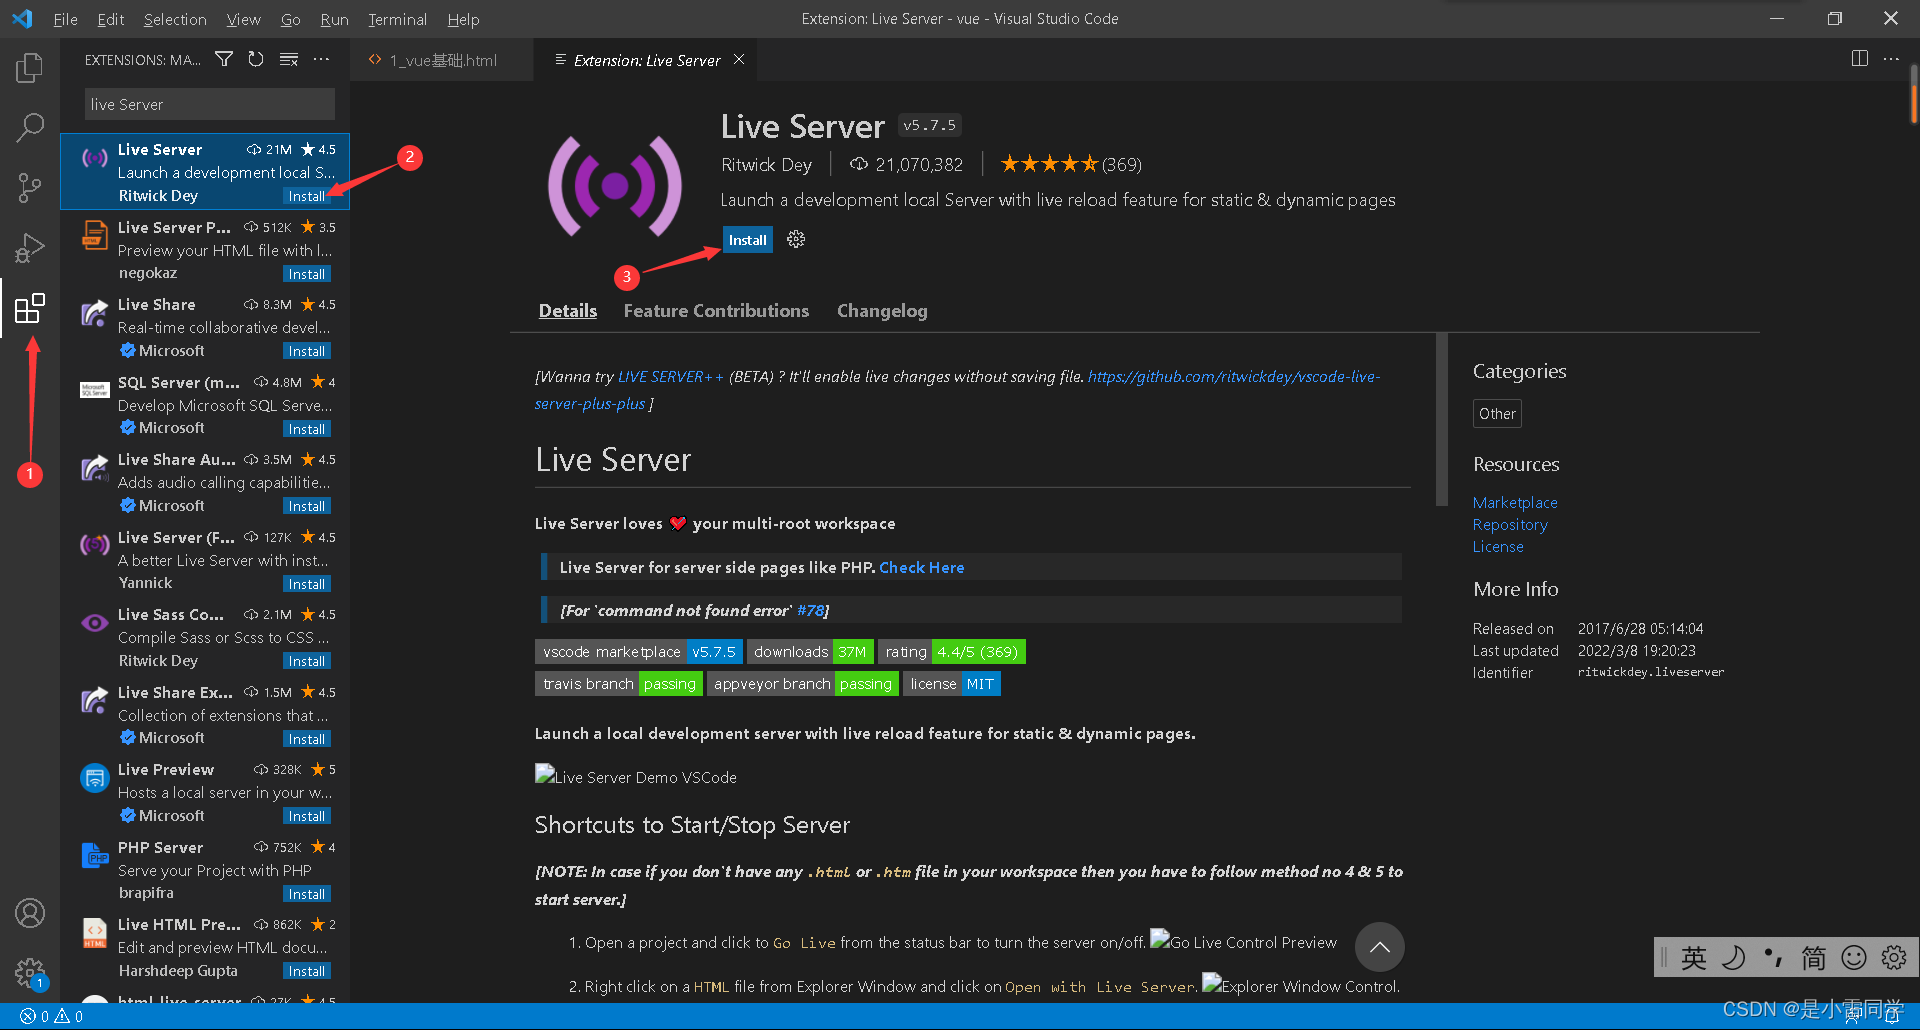The height and width of the screenshot is (1030, 1920).
Task: Open the Terminal menu
Action: coord(397,19)
